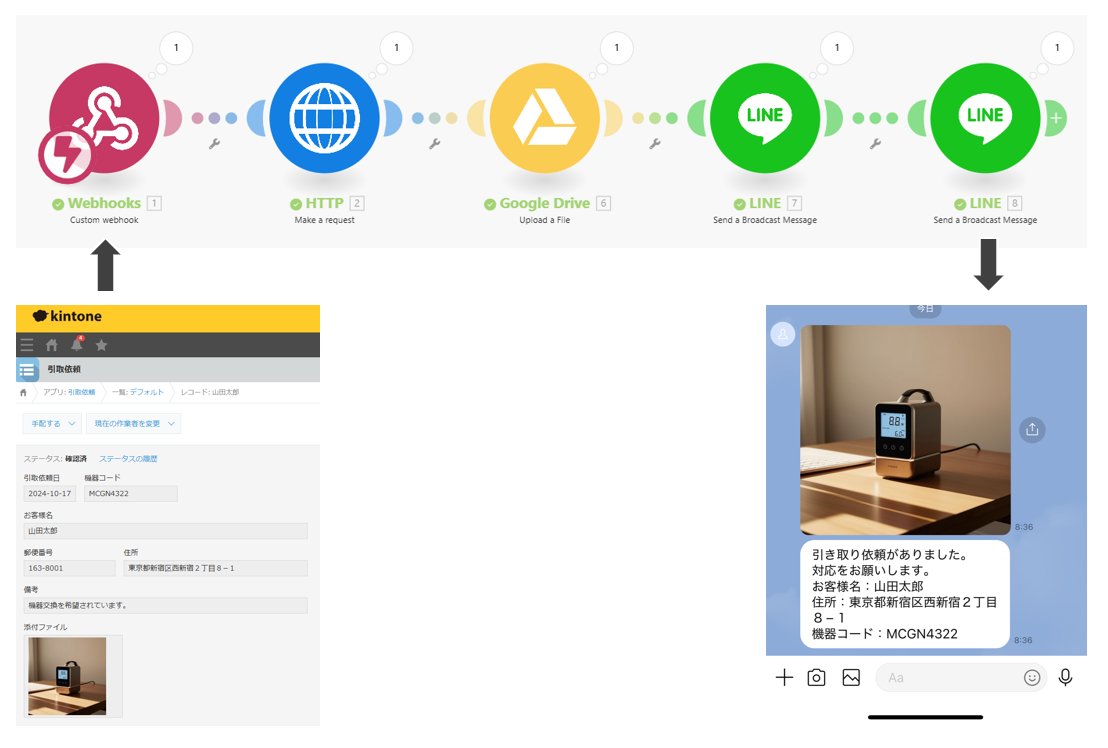Viewport: 1108px width, 748px height.
Task: Click breadcrumb home icon in kintone
Action: click(x=23, y=392)
